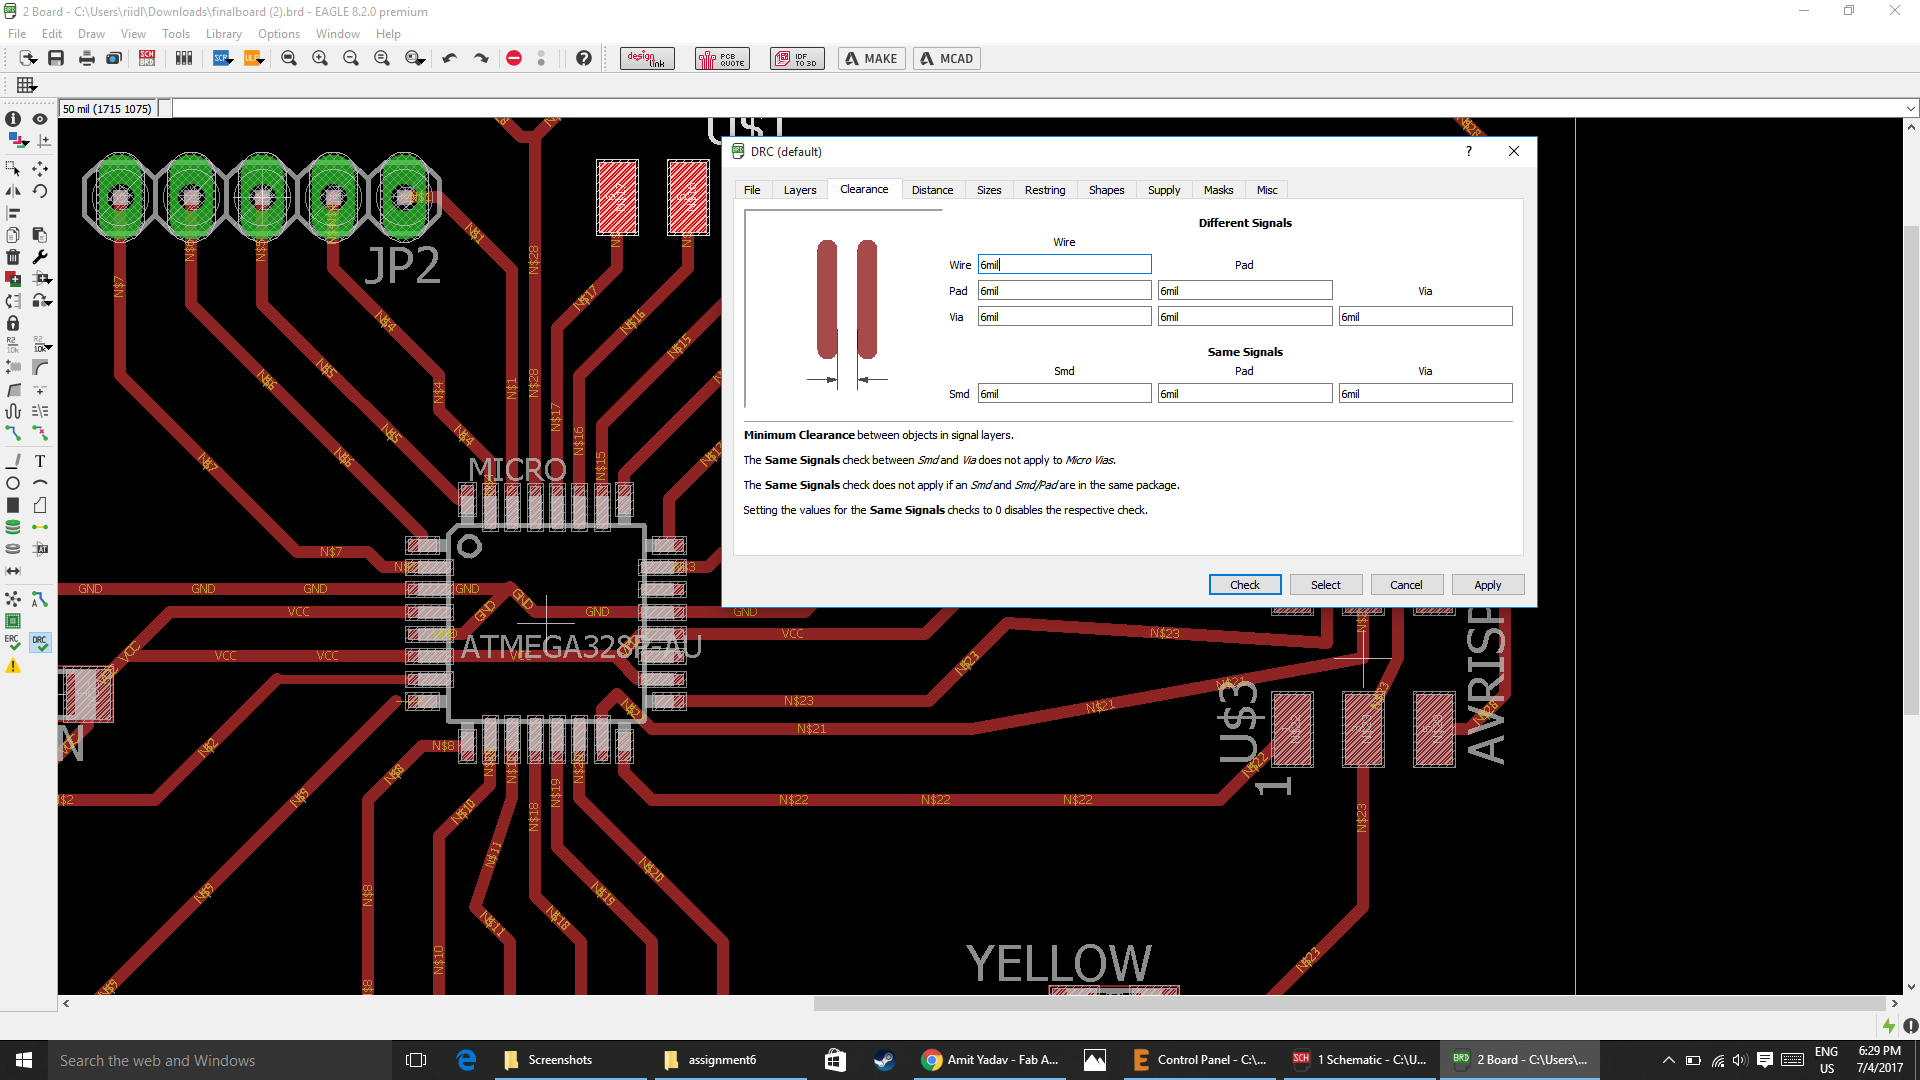Select the Lock tool

[13, 323]
